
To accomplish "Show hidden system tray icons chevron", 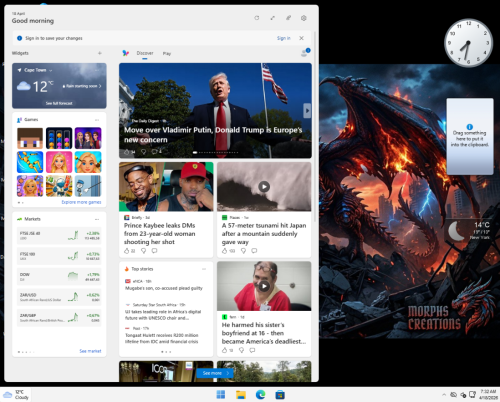I will coord(444,395).
